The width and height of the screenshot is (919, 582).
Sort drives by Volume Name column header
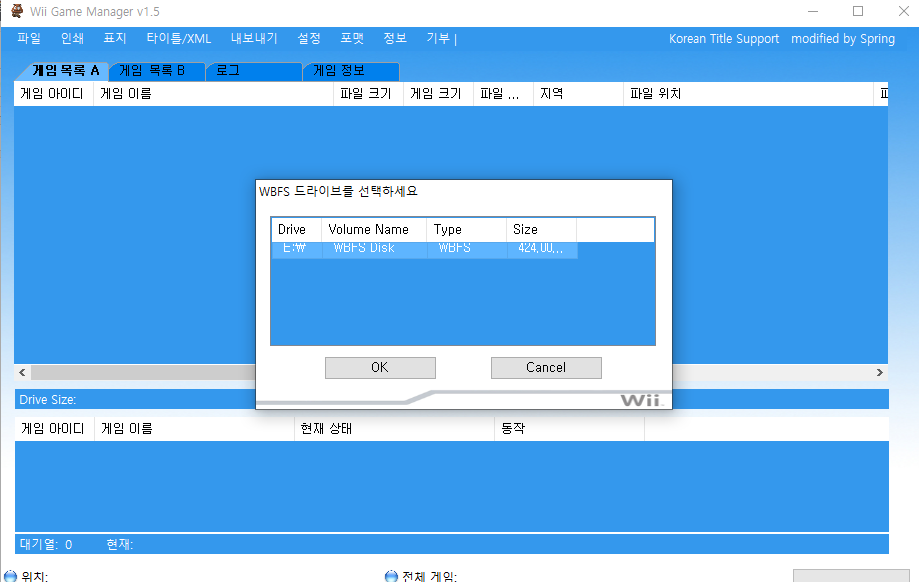374,230
